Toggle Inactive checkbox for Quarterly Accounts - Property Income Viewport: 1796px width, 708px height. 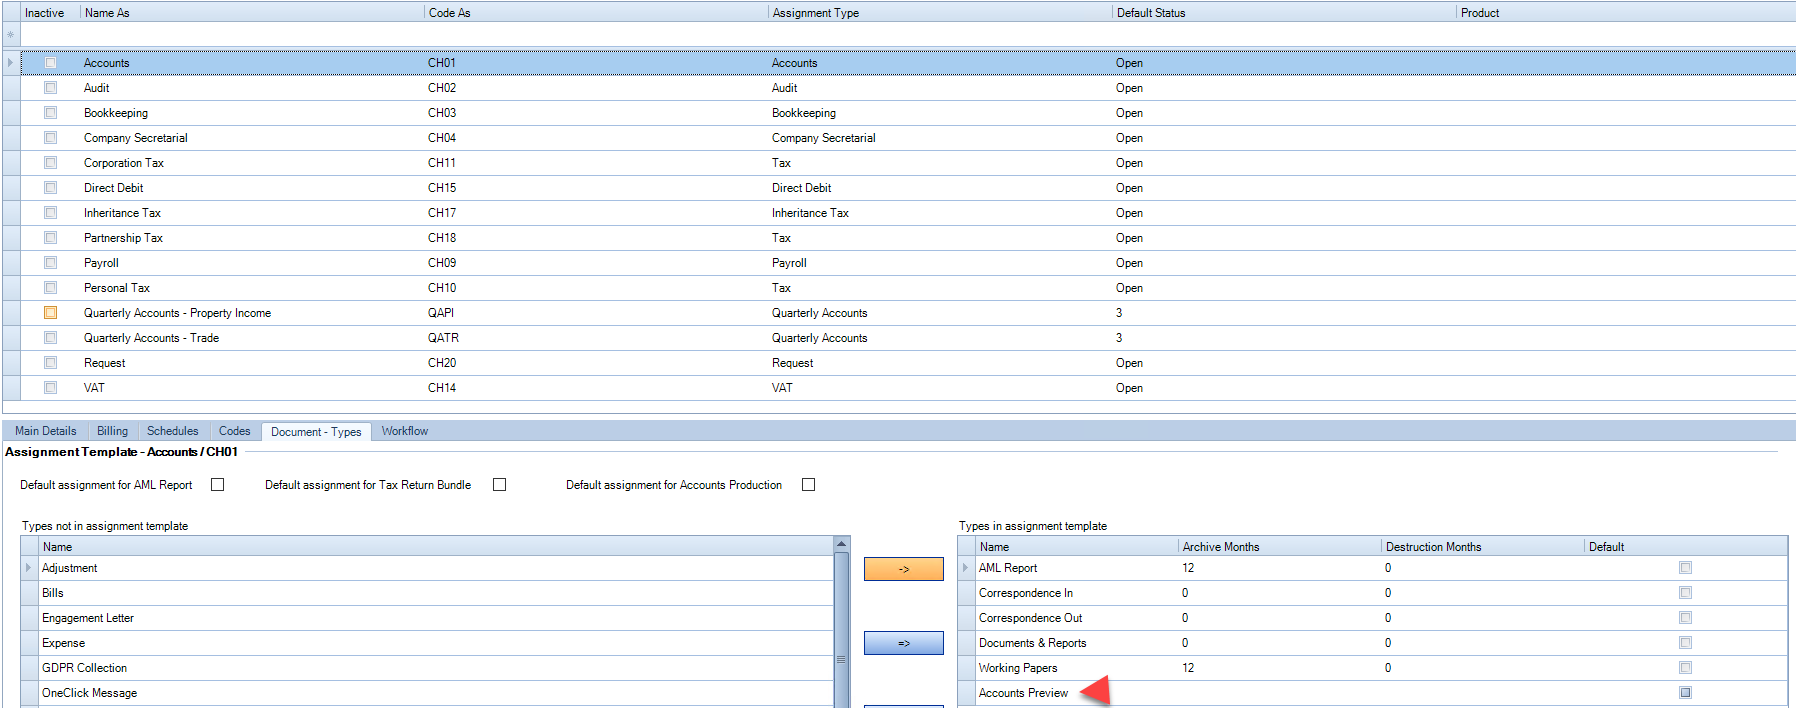point(50,313)
